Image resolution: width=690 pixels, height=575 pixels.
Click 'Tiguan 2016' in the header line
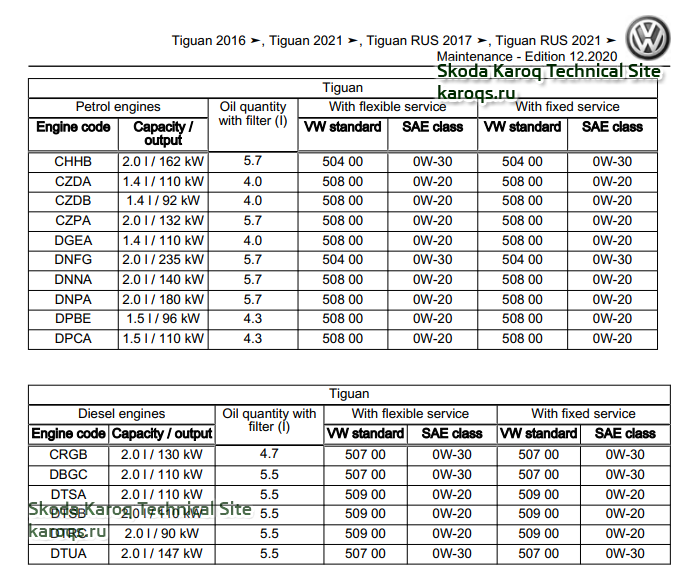209,40
